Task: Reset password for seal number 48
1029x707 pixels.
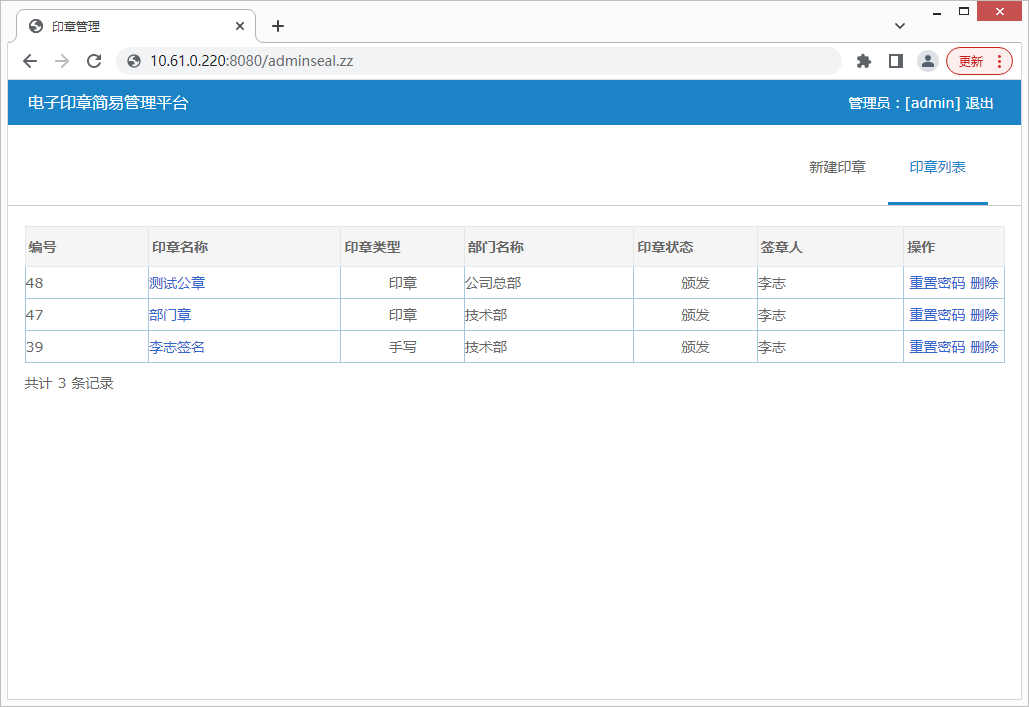Action: (x=937, y=283)
